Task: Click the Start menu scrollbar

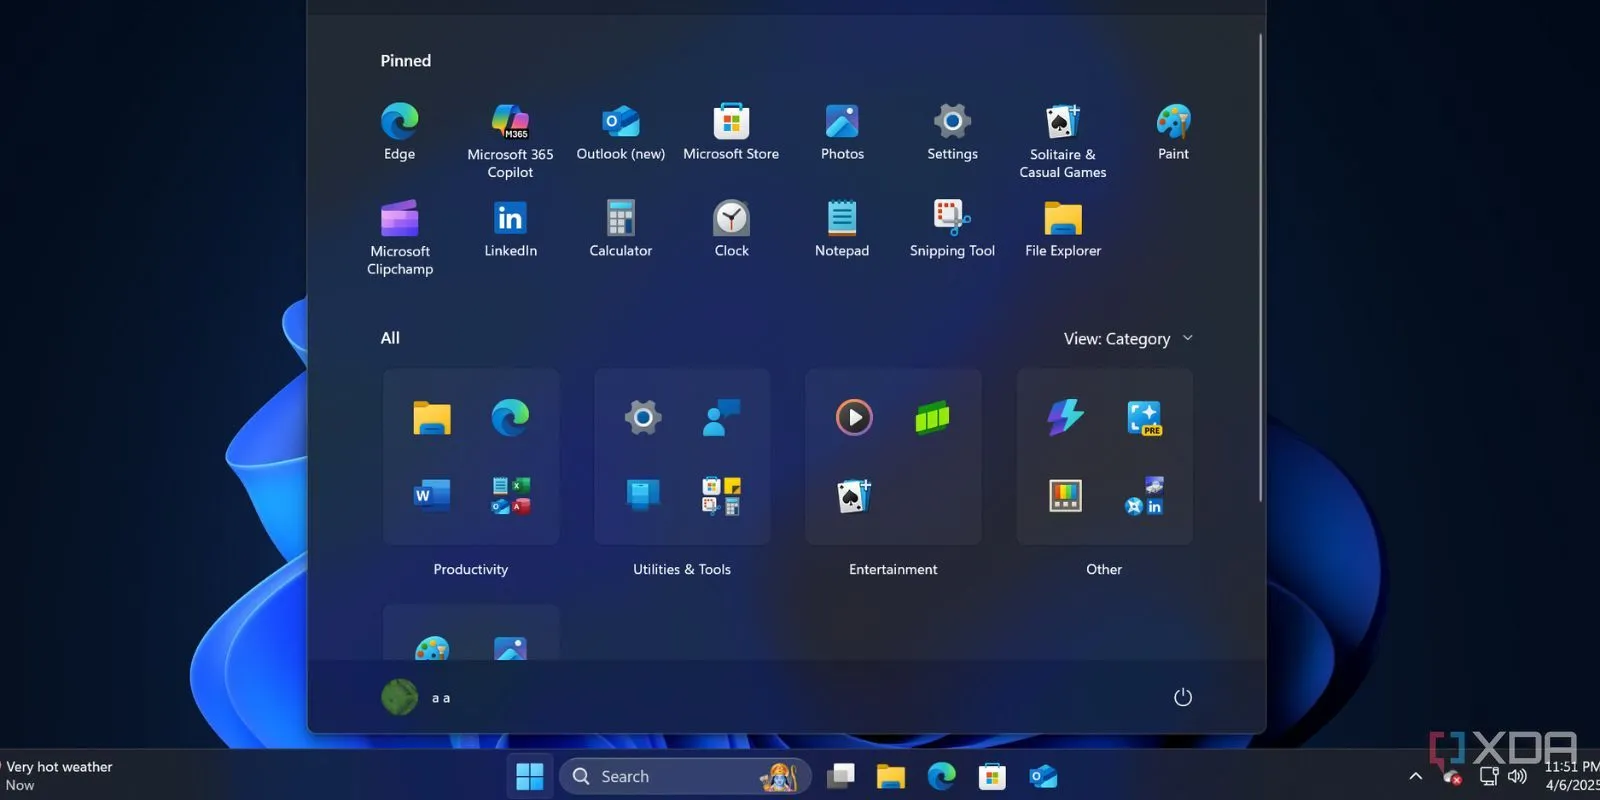Action: 1260,267
